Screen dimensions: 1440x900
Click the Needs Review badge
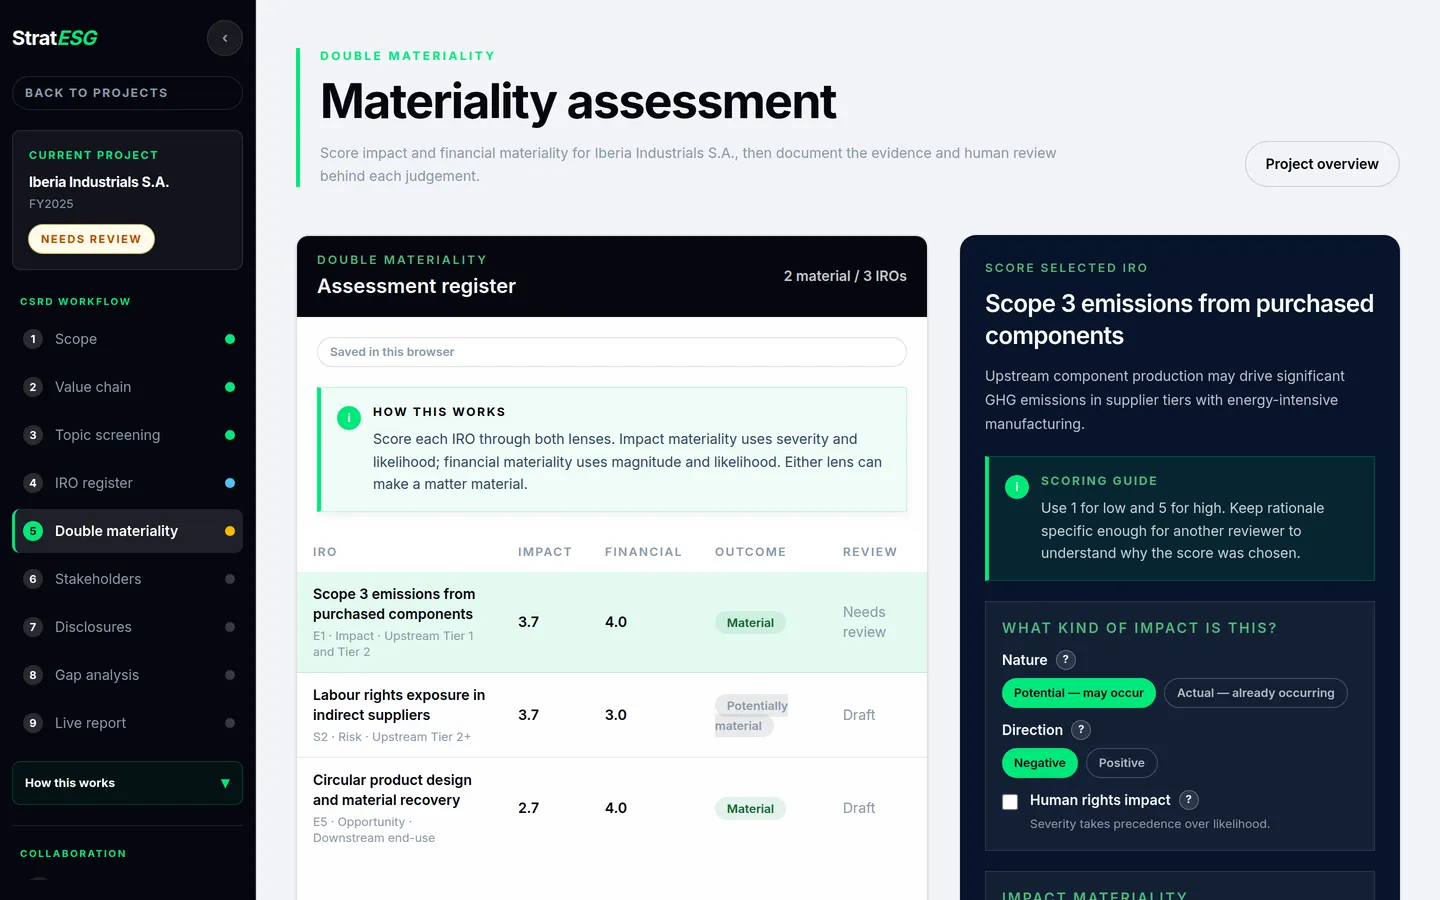(91, 239)
